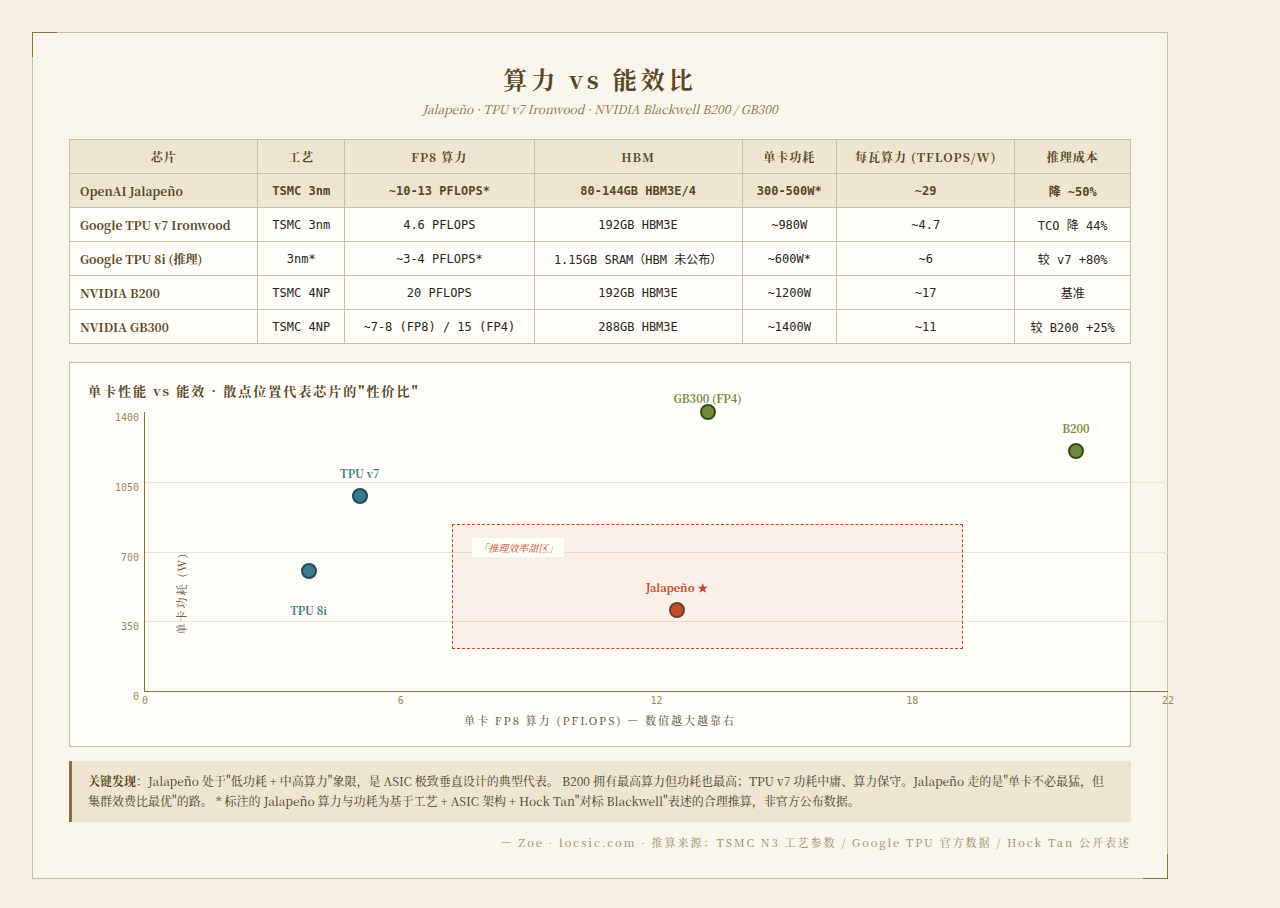Click the B200 green data point
This screenshot has width=1280, height=908.
tap(1076, 451)
